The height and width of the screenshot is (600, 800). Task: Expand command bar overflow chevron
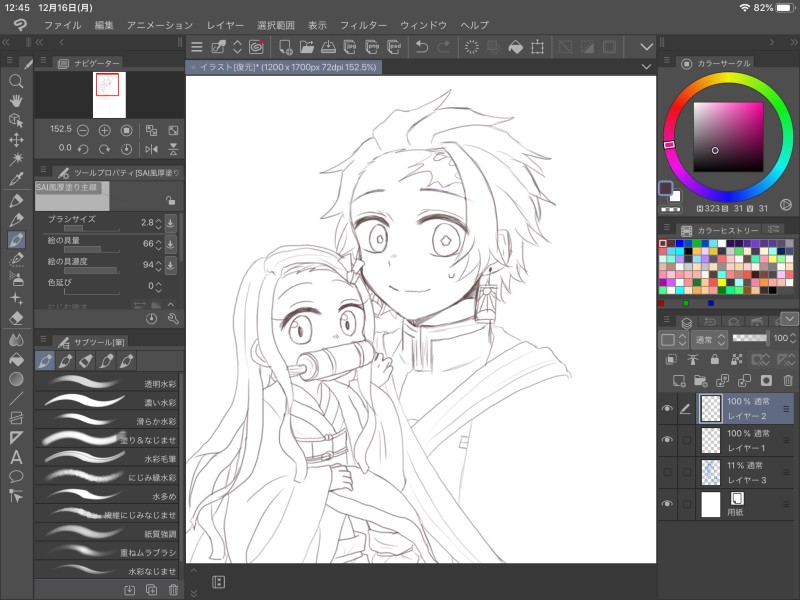(646, 47)
